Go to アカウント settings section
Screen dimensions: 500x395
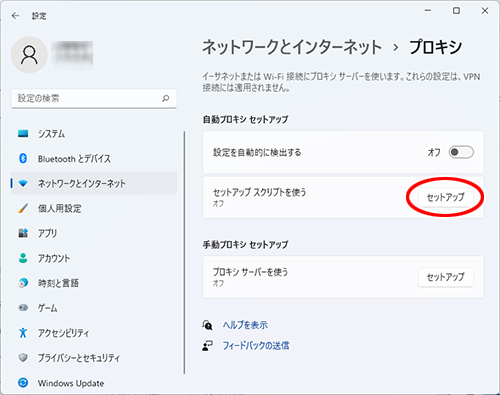(x=94, y=258)
